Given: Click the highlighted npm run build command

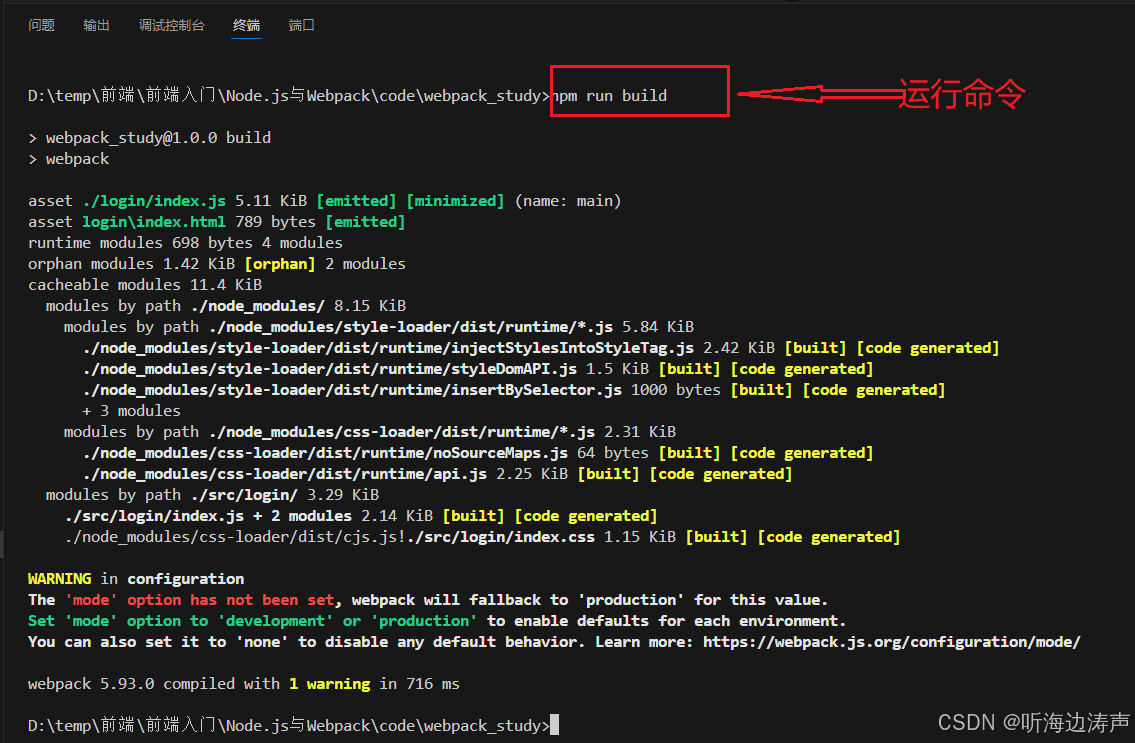Looking at the screenshot, I should tap(610, 95).
